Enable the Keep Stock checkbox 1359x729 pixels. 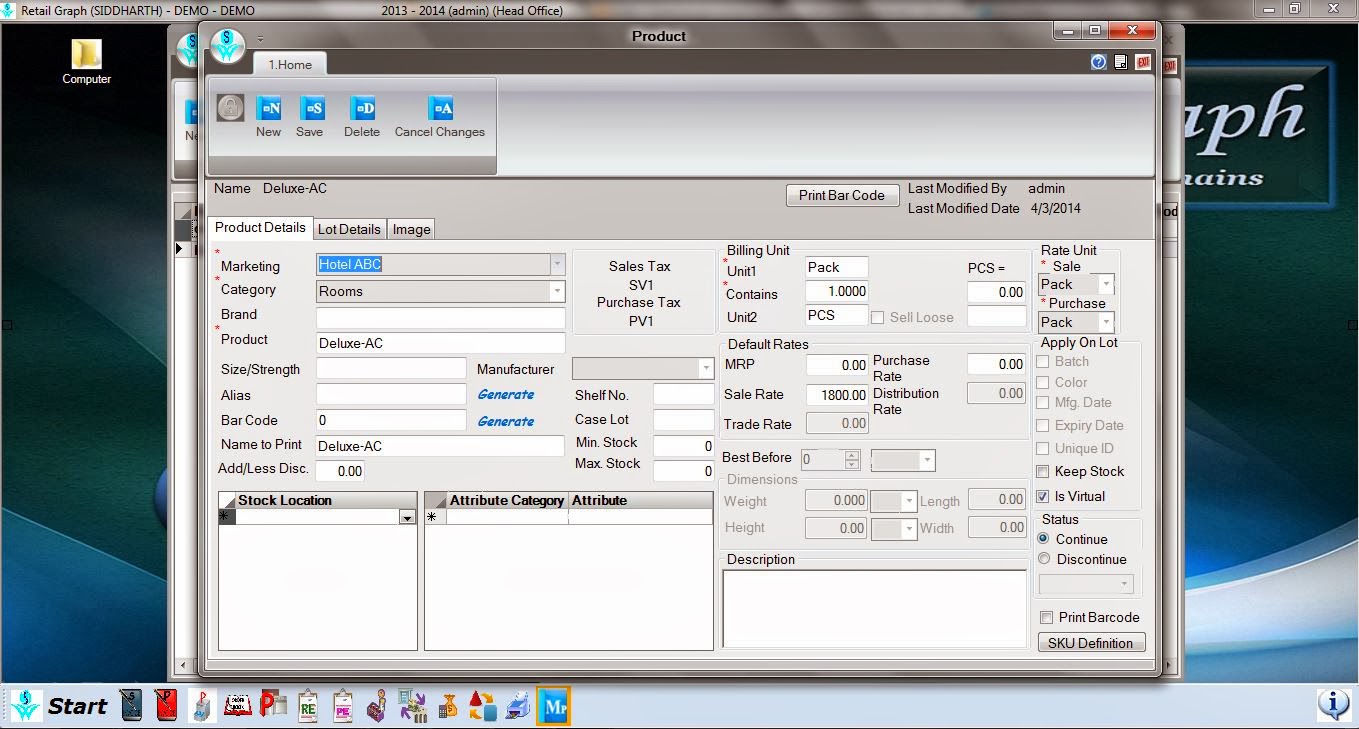pyautogui.click(x=1044, y=472)
